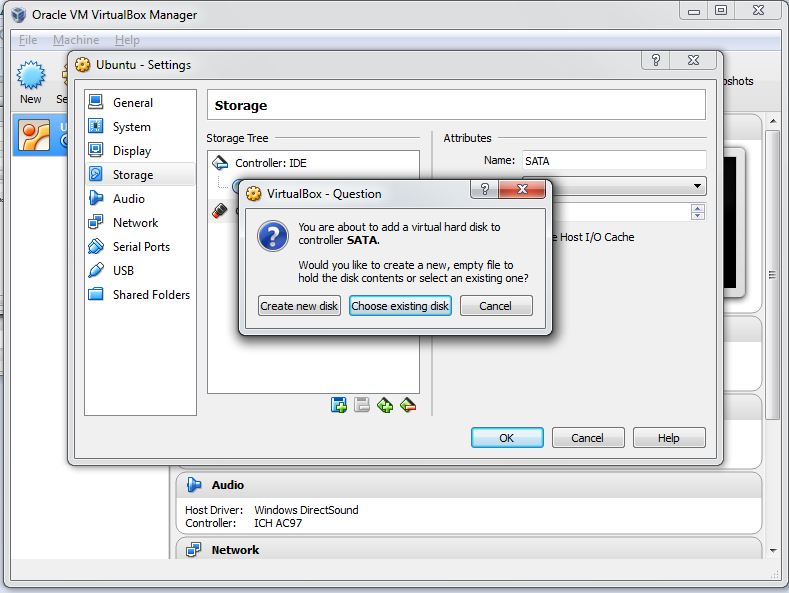The height and width of the screenshot is (593, 789).
Task: Click help question mark in Settings title bar
Action: (656, 60)
